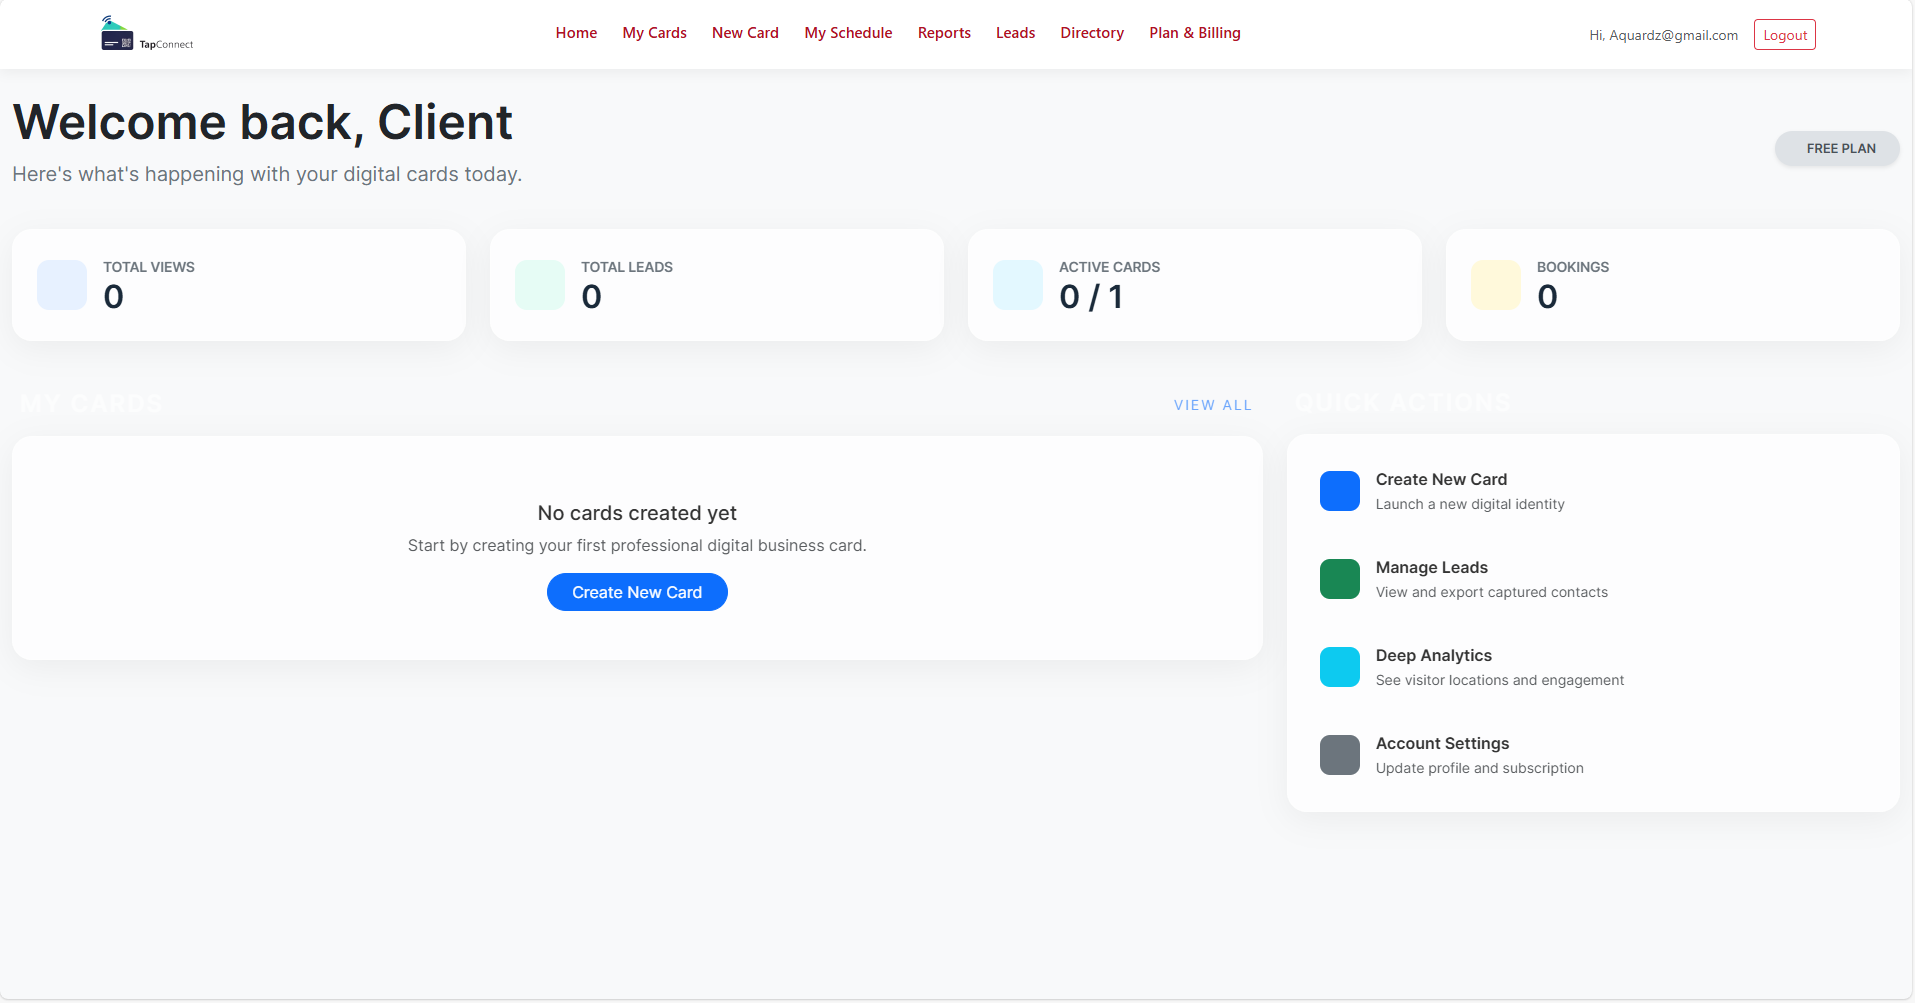Click the Logout button
This screenshot has width=1915, height=1003.
click(x=1784, y=34)
